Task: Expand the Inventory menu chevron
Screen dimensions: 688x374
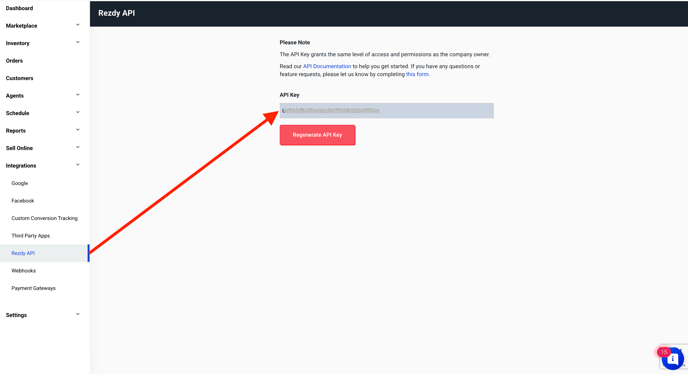Action: (x=78, y=43)
